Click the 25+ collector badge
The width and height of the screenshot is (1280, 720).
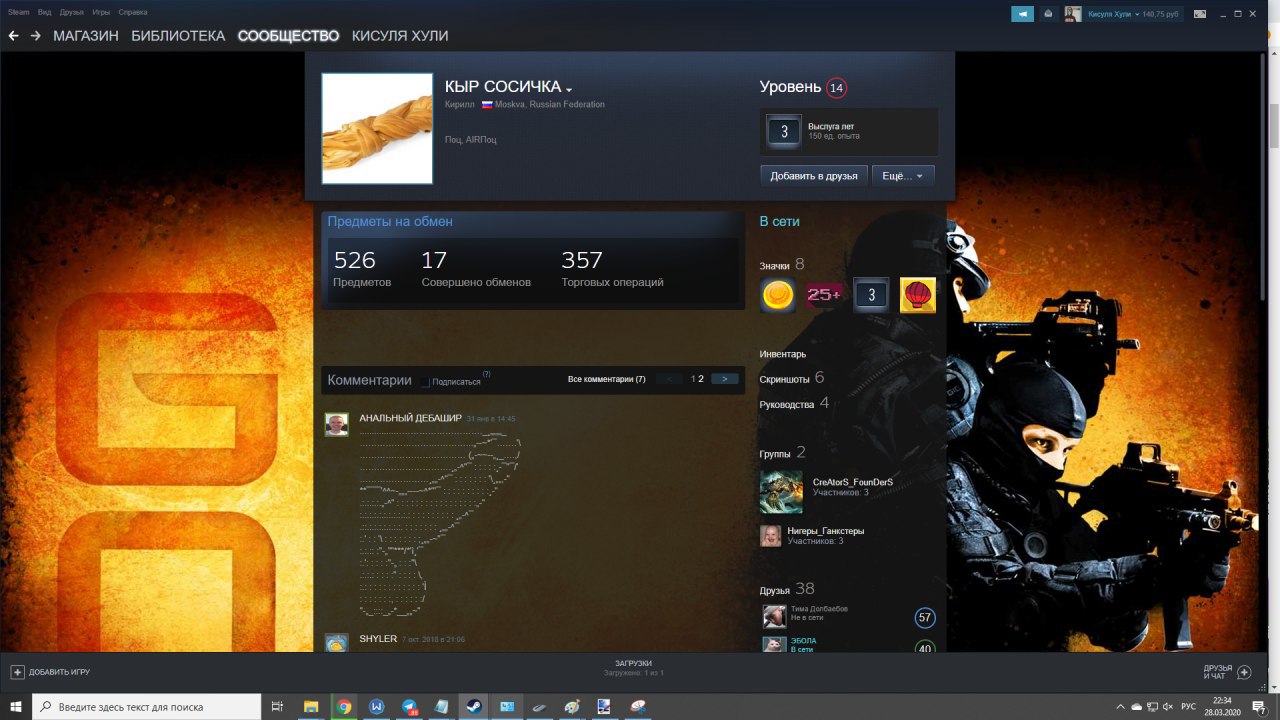825,295
